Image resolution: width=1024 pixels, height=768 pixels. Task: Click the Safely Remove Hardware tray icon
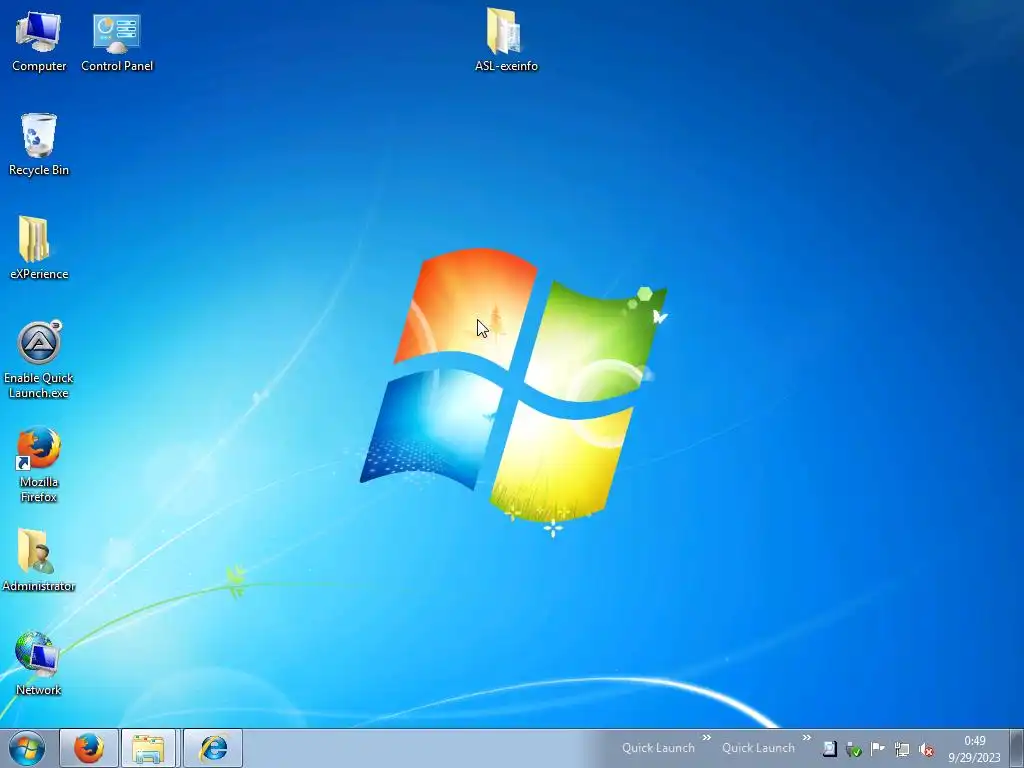point(854,749)
